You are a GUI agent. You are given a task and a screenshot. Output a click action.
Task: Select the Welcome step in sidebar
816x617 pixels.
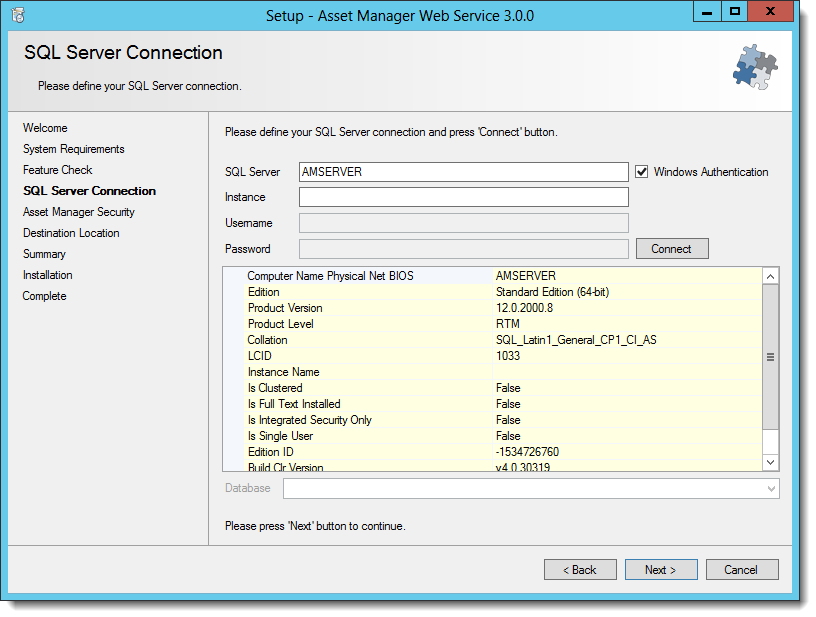(45, 128)
